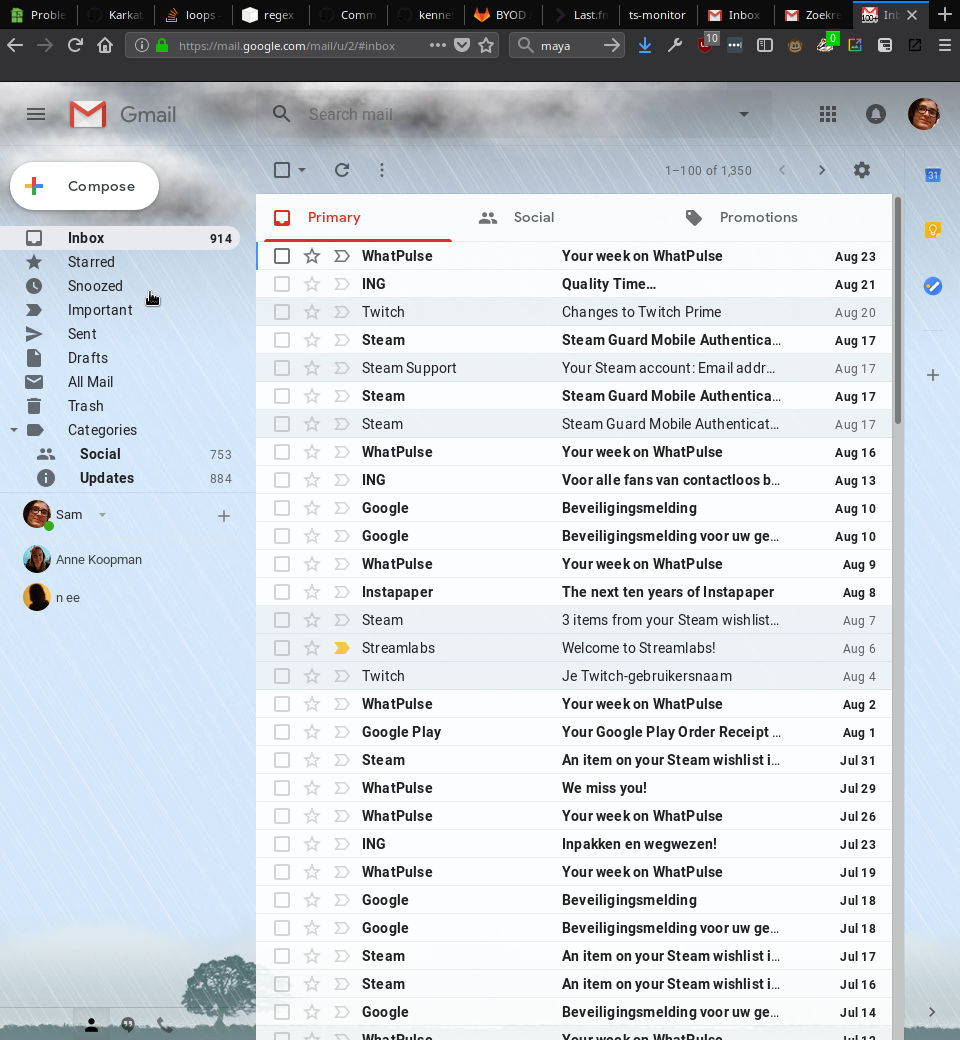Switch to the Social tab
The image size is (960, 1040).
click(x=533, y=217)
